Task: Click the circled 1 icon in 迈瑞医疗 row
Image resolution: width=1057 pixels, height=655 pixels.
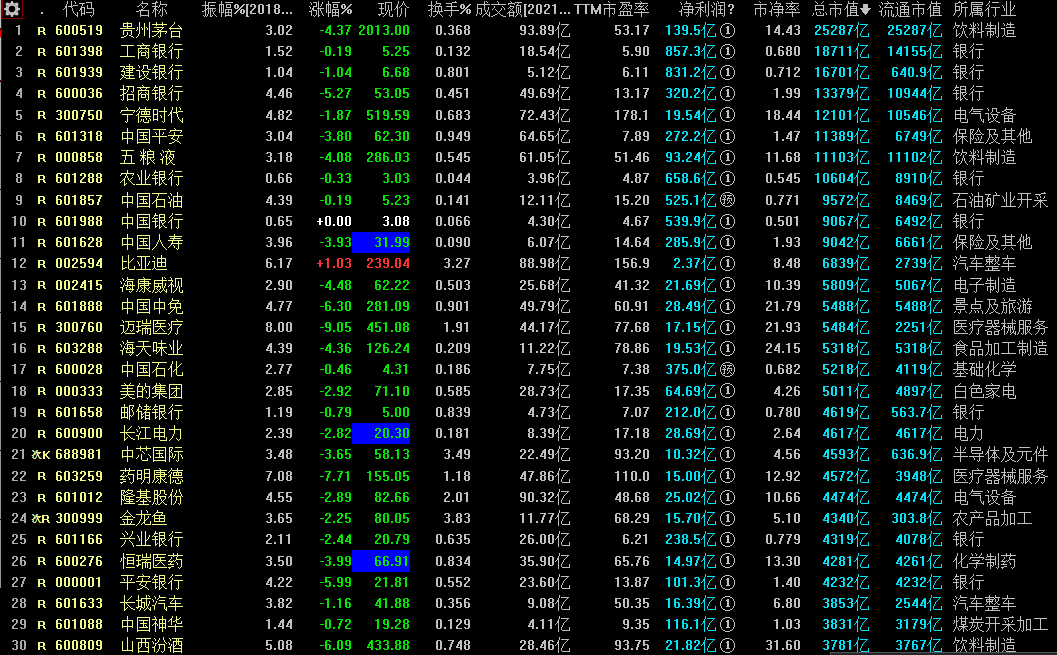Action: pos(727,327)
